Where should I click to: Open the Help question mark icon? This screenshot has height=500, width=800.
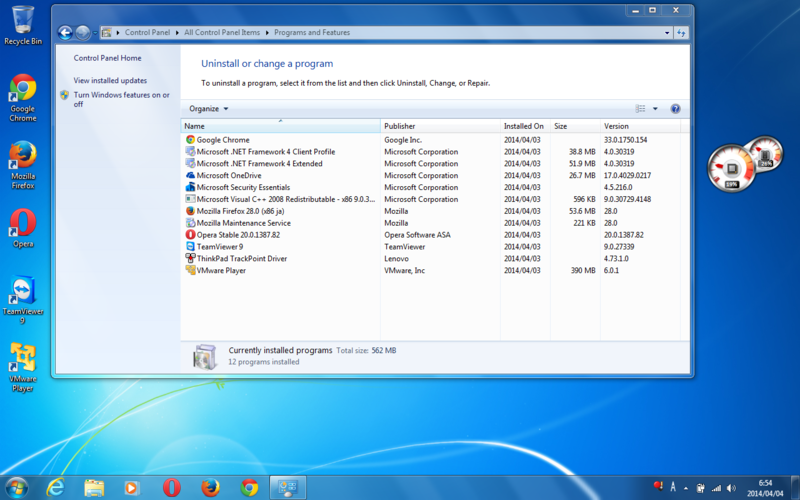click(675, 109)
